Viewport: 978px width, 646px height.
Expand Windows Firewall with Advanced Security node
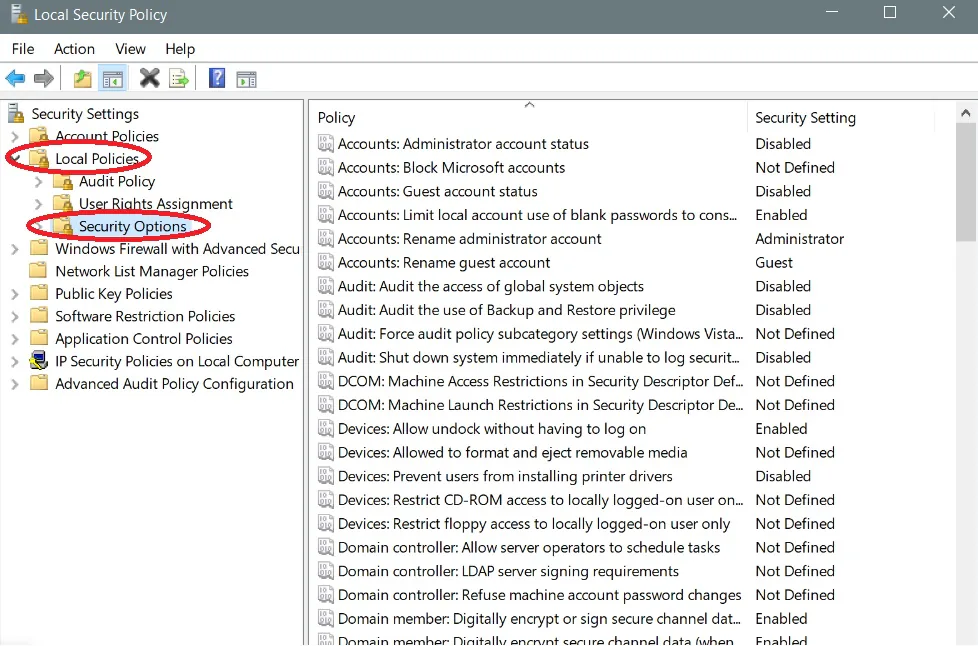[x=15, y=249]
